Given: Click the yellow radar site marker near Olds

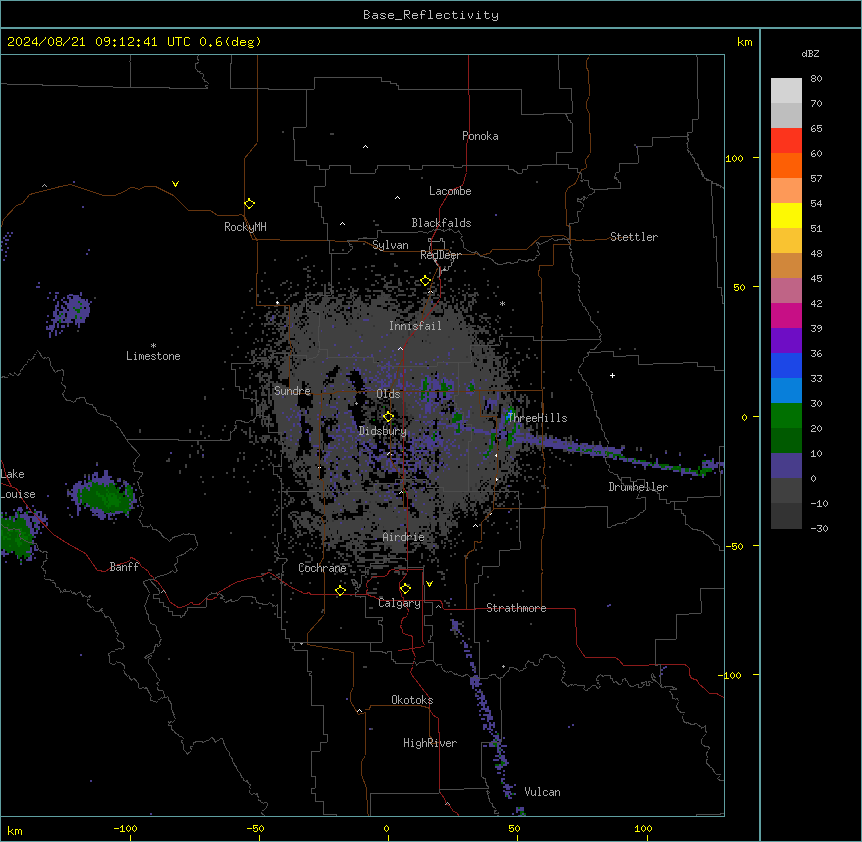Looking at the screenshot, I should (x=389, y=417).
